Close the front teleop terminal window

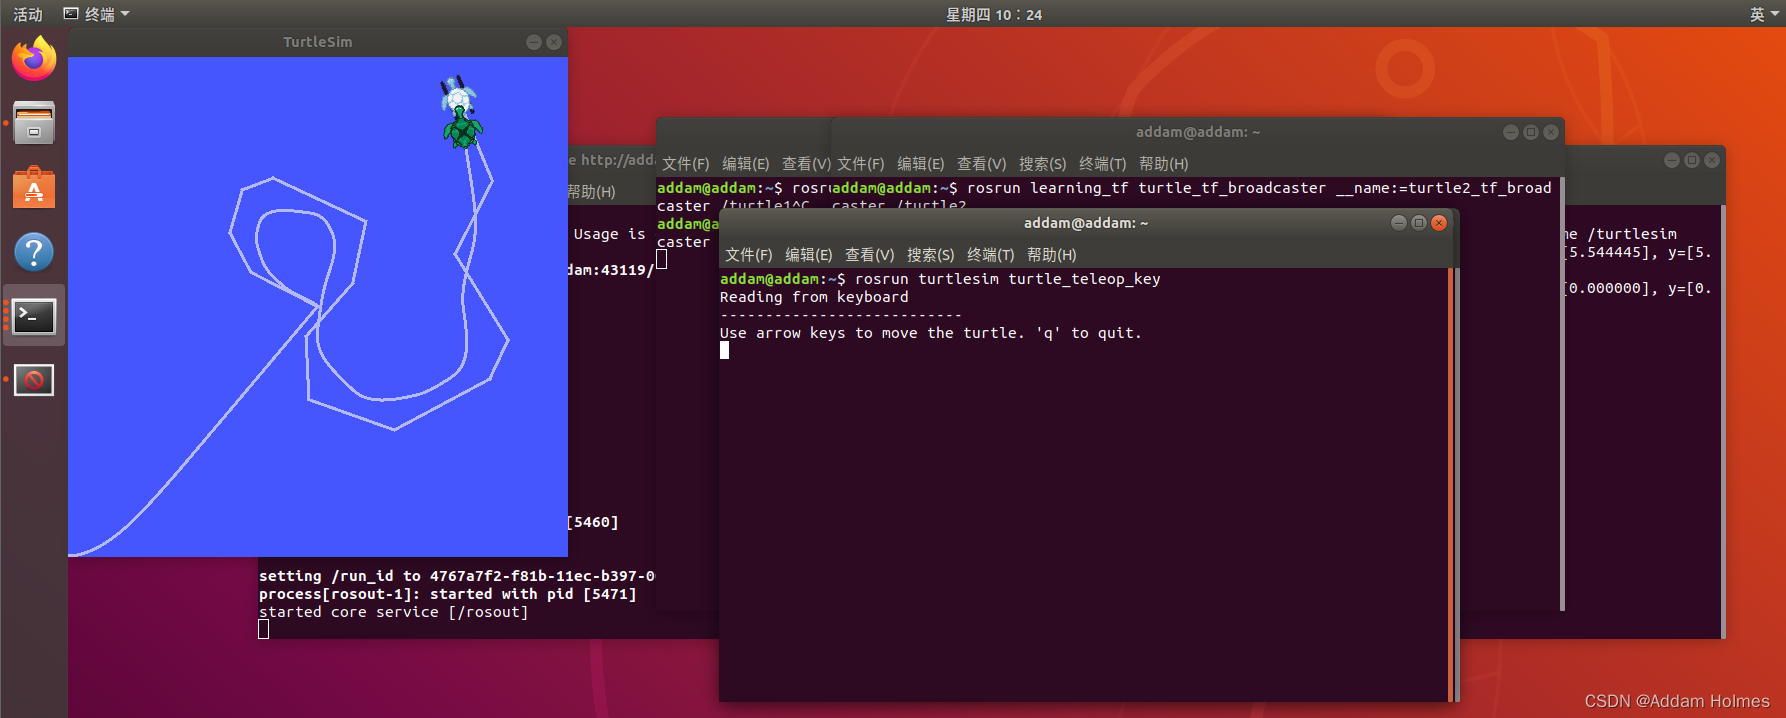1439,223
